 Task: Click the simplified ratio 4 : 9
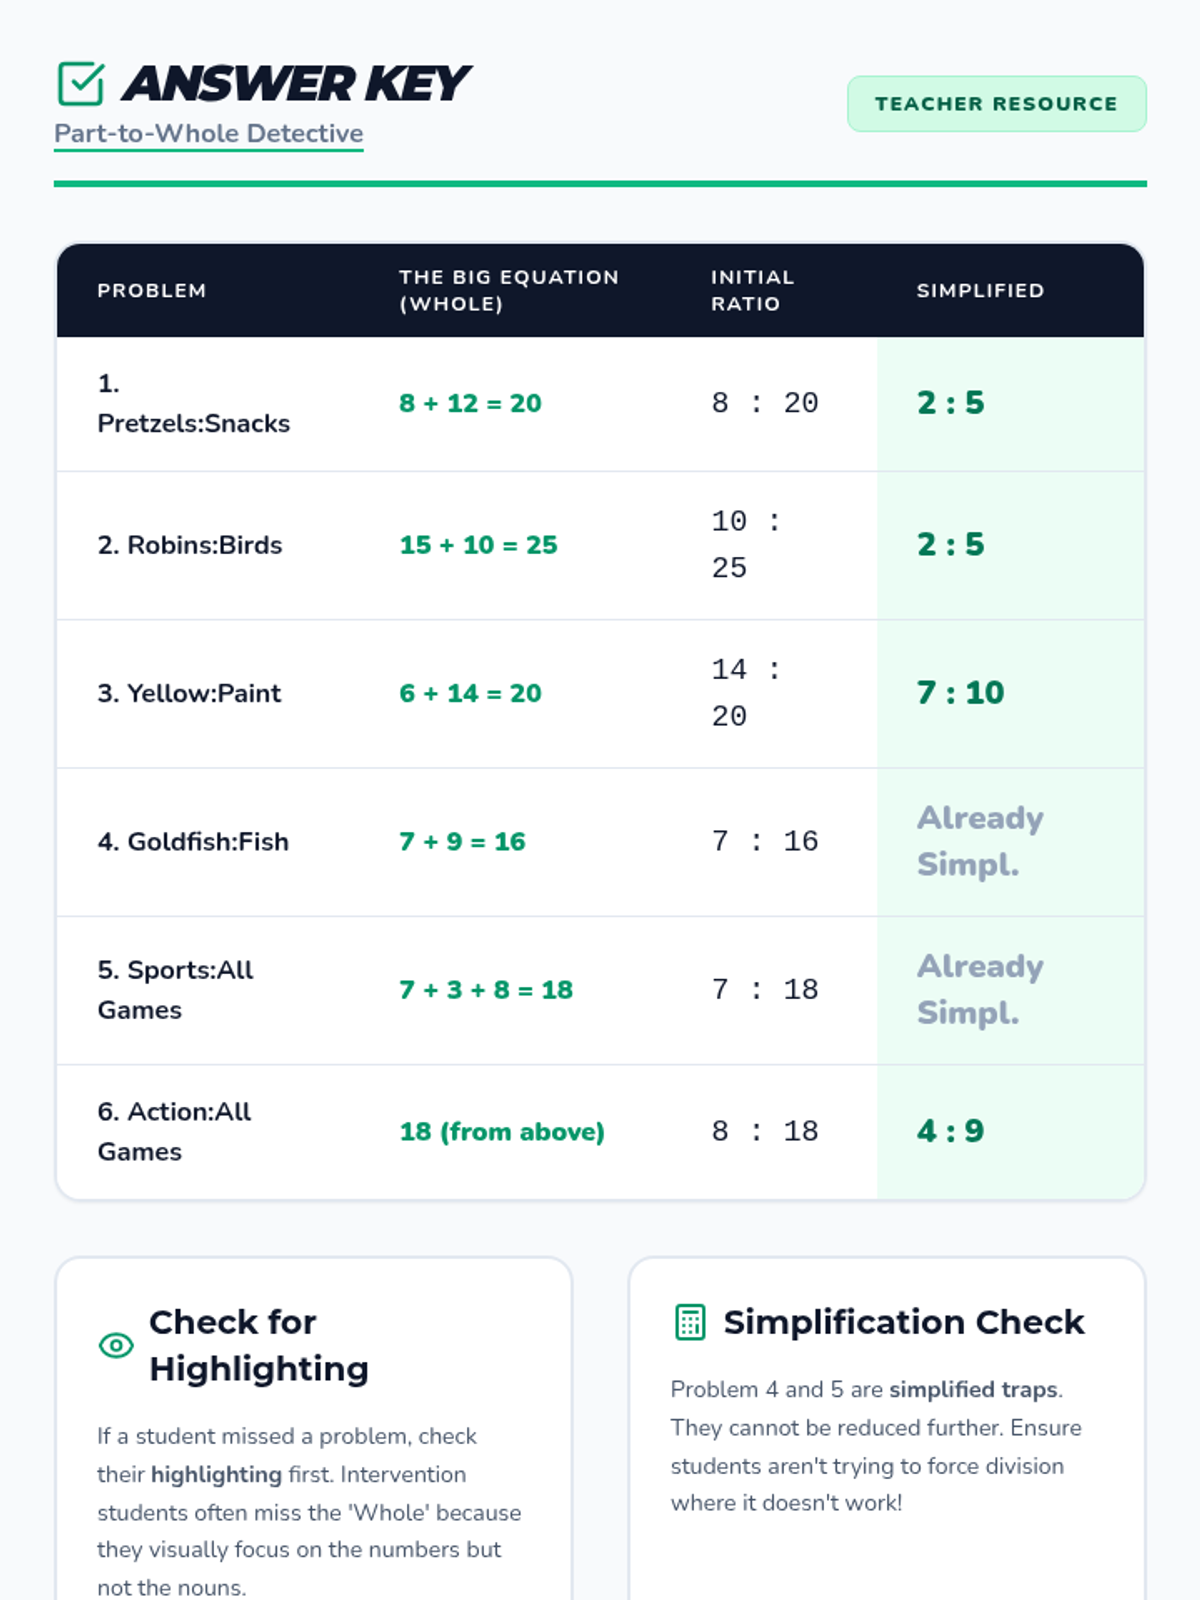(x=950, y=1131)
